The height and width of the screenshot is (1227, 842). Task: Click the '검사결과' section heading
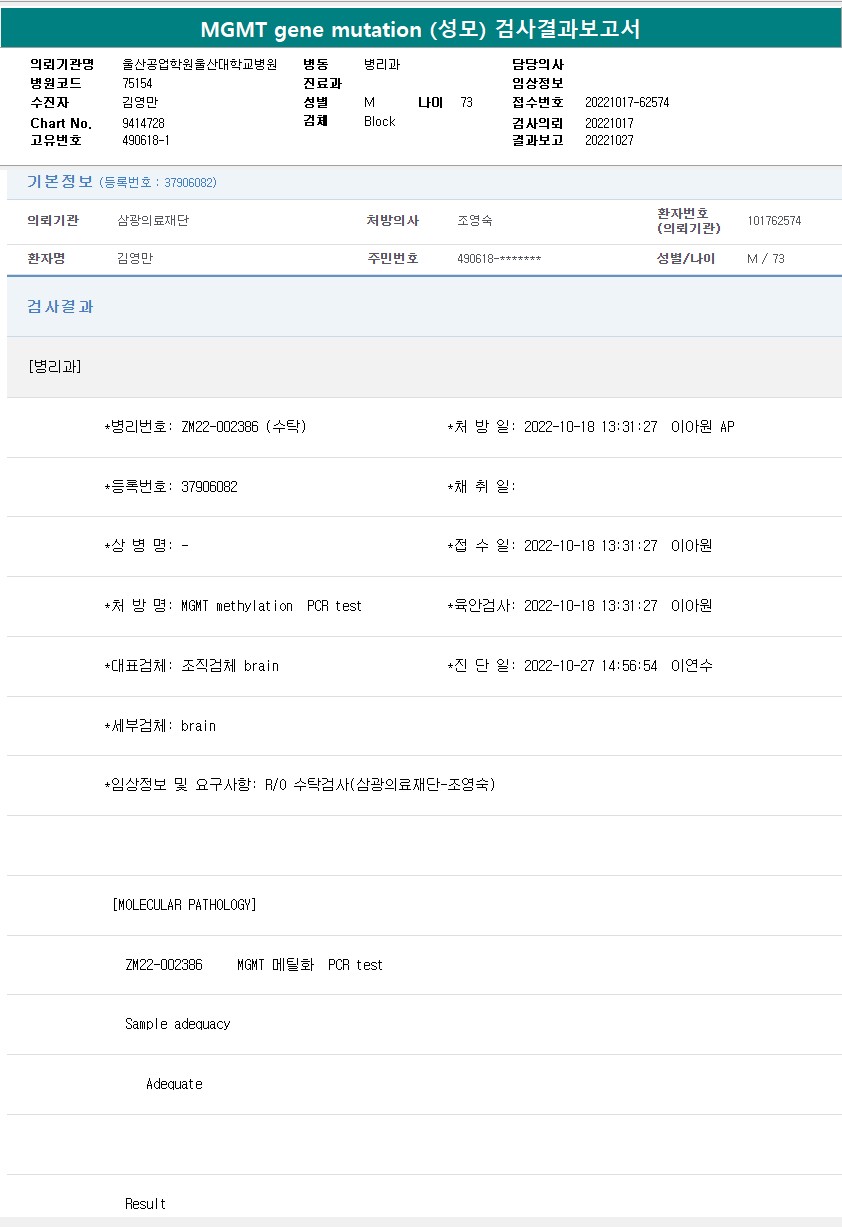60,307
